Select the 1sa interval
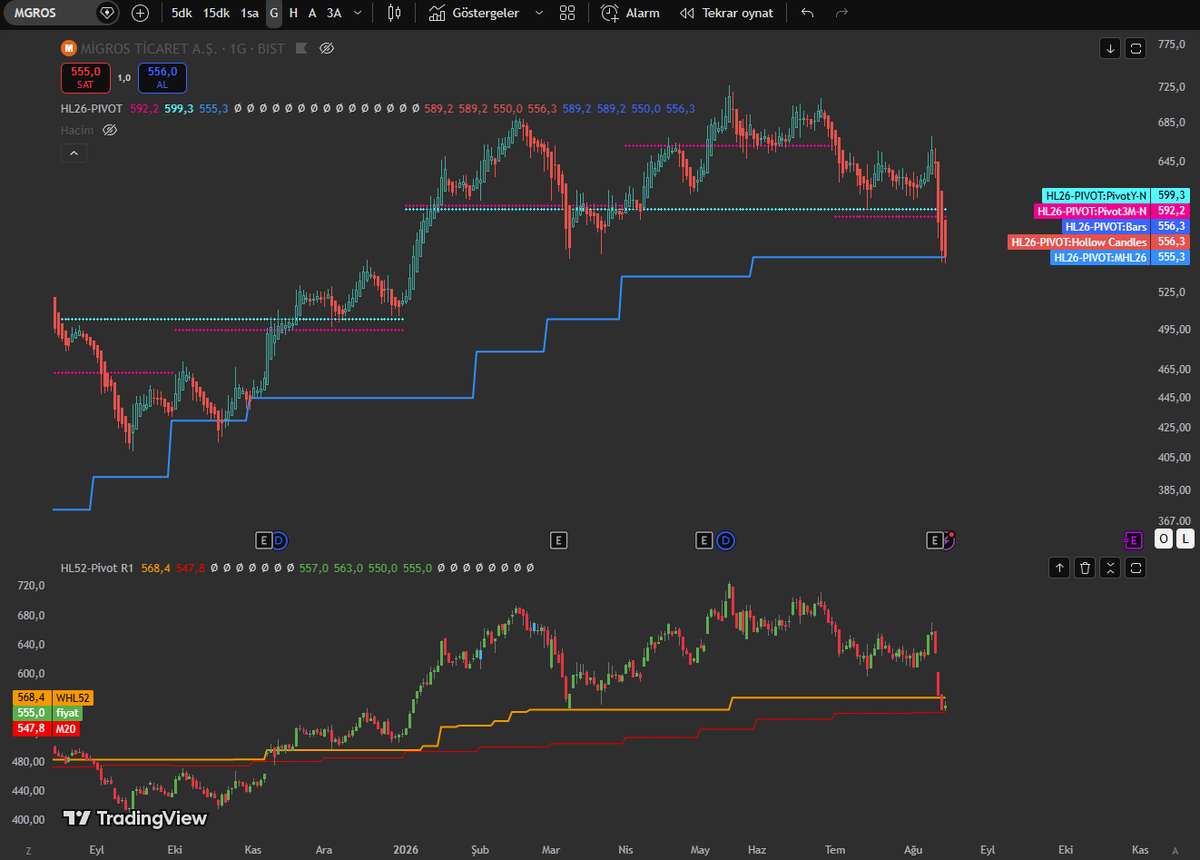 (249, 13)
